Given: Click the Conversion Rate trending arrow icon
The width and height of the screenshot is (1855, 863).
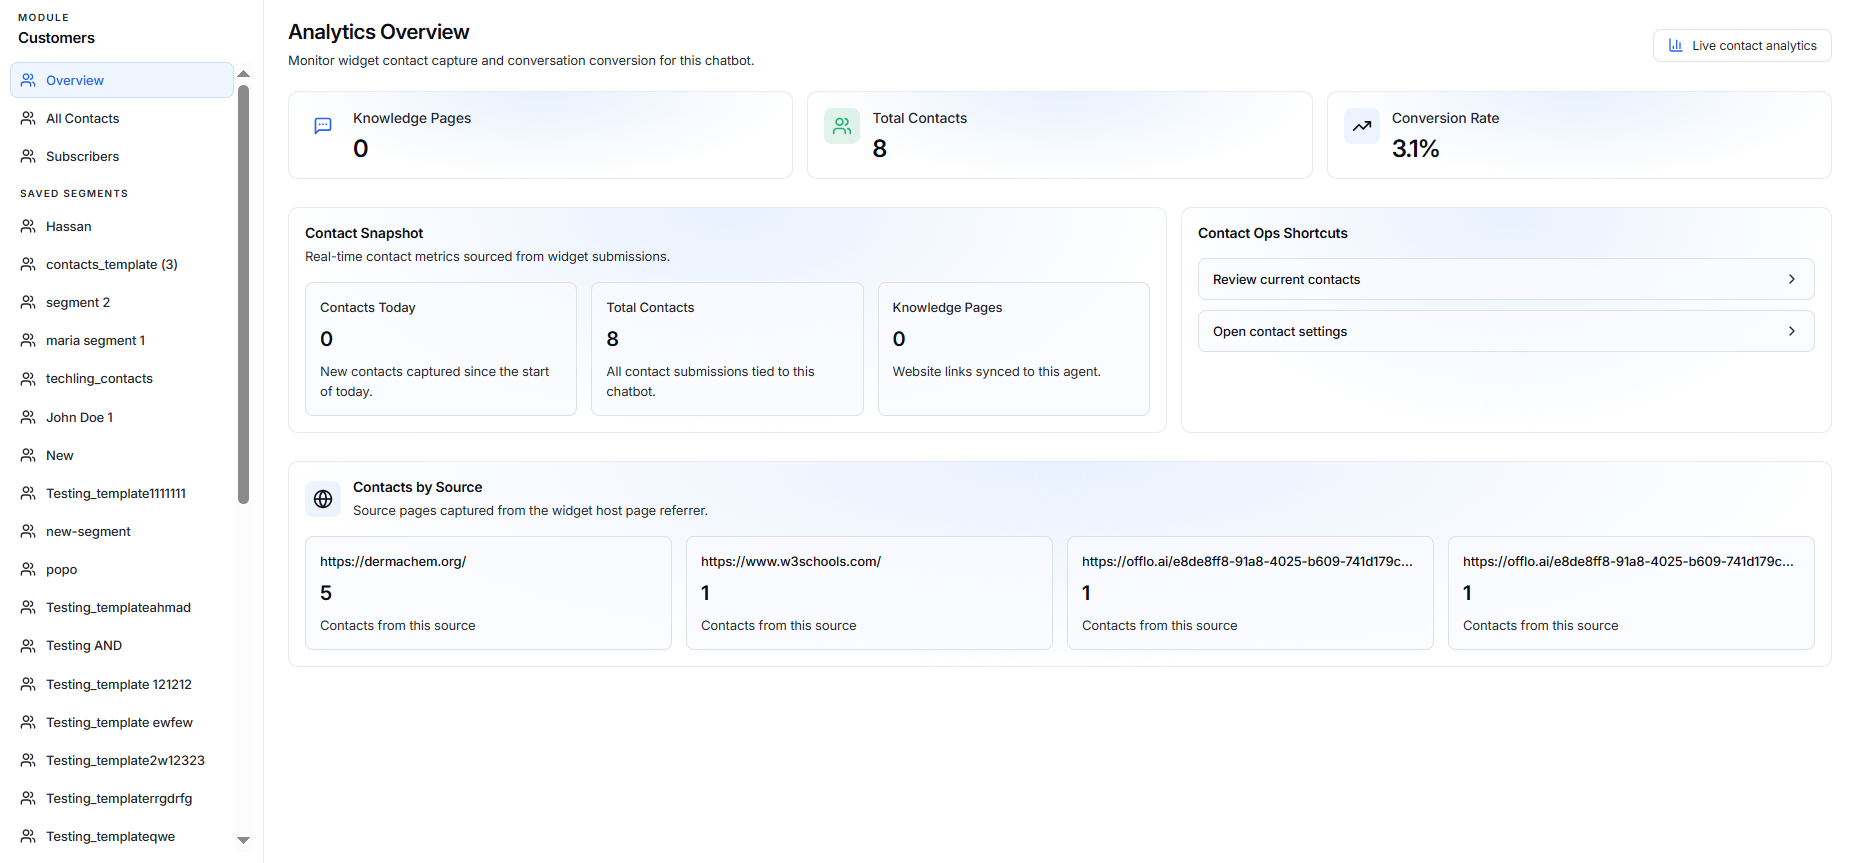Looking at the screenshot, I should 1362,126.
